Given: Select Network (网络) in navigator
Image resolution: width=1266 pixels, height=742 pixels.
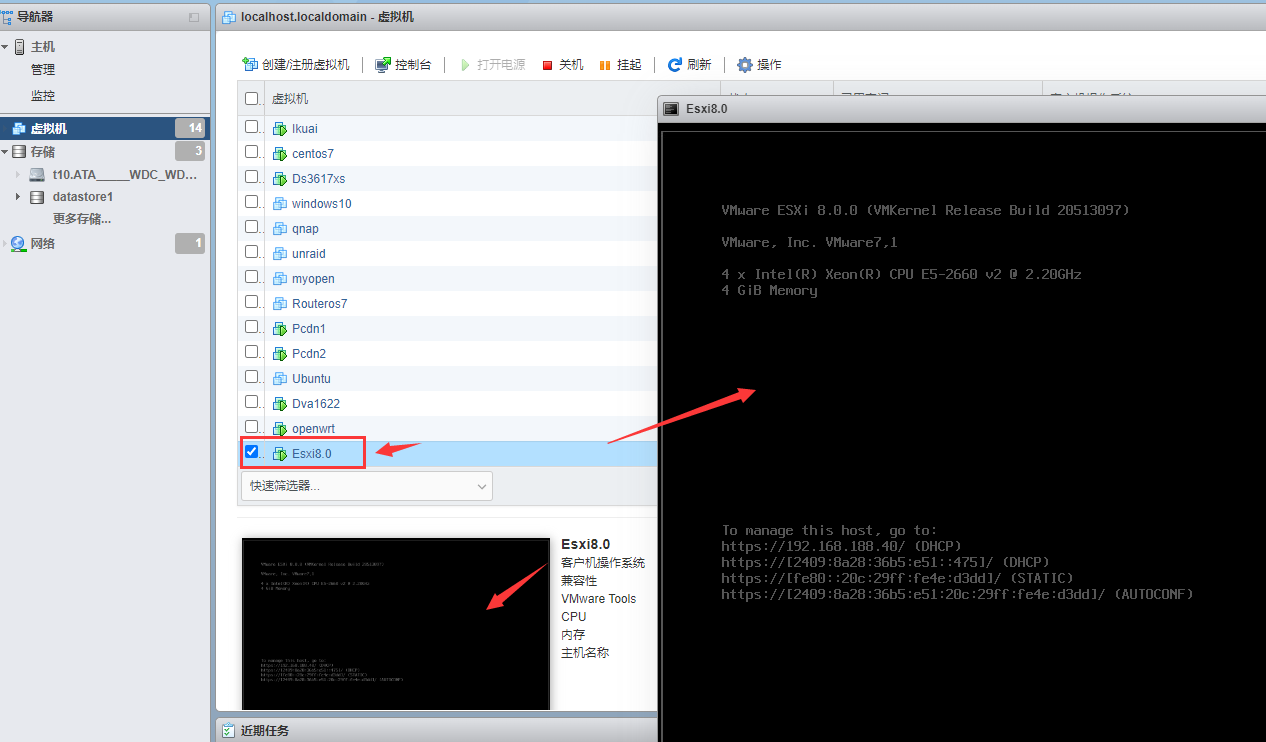Looking at the screenshot, I should (x=43, y=243).
